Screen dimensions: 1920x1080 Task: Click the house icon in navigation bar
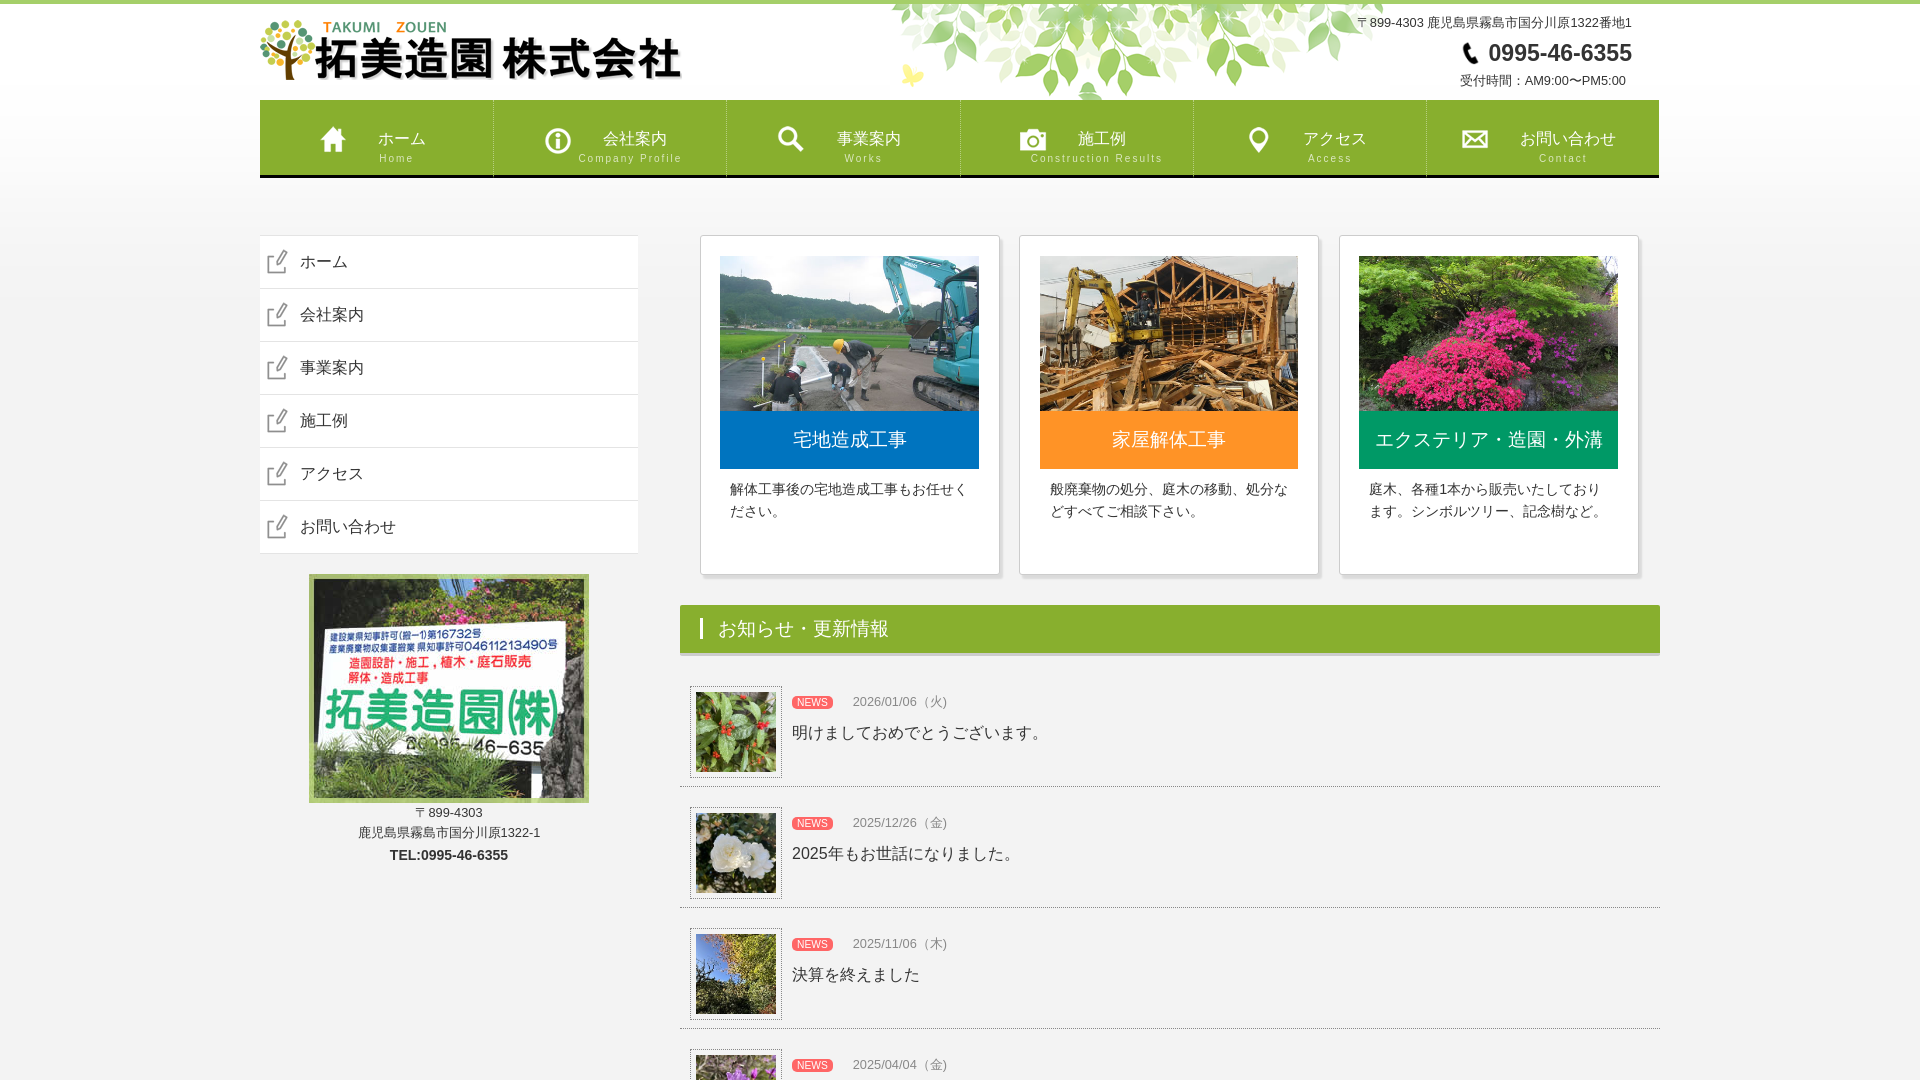pyautogui.click(x=333, y=140)
